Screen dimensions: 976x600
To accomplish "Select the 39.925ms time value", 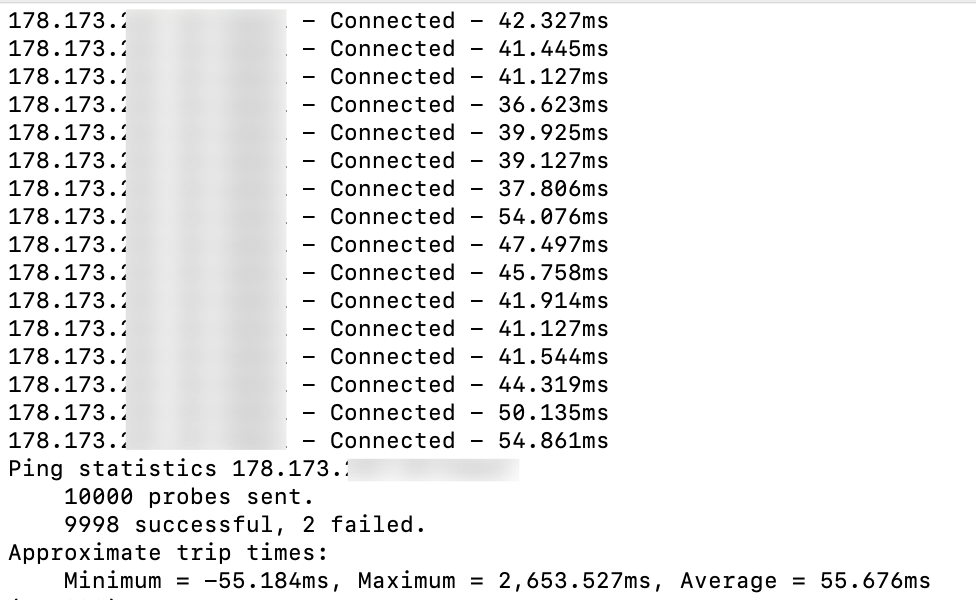I will point(553,132).
